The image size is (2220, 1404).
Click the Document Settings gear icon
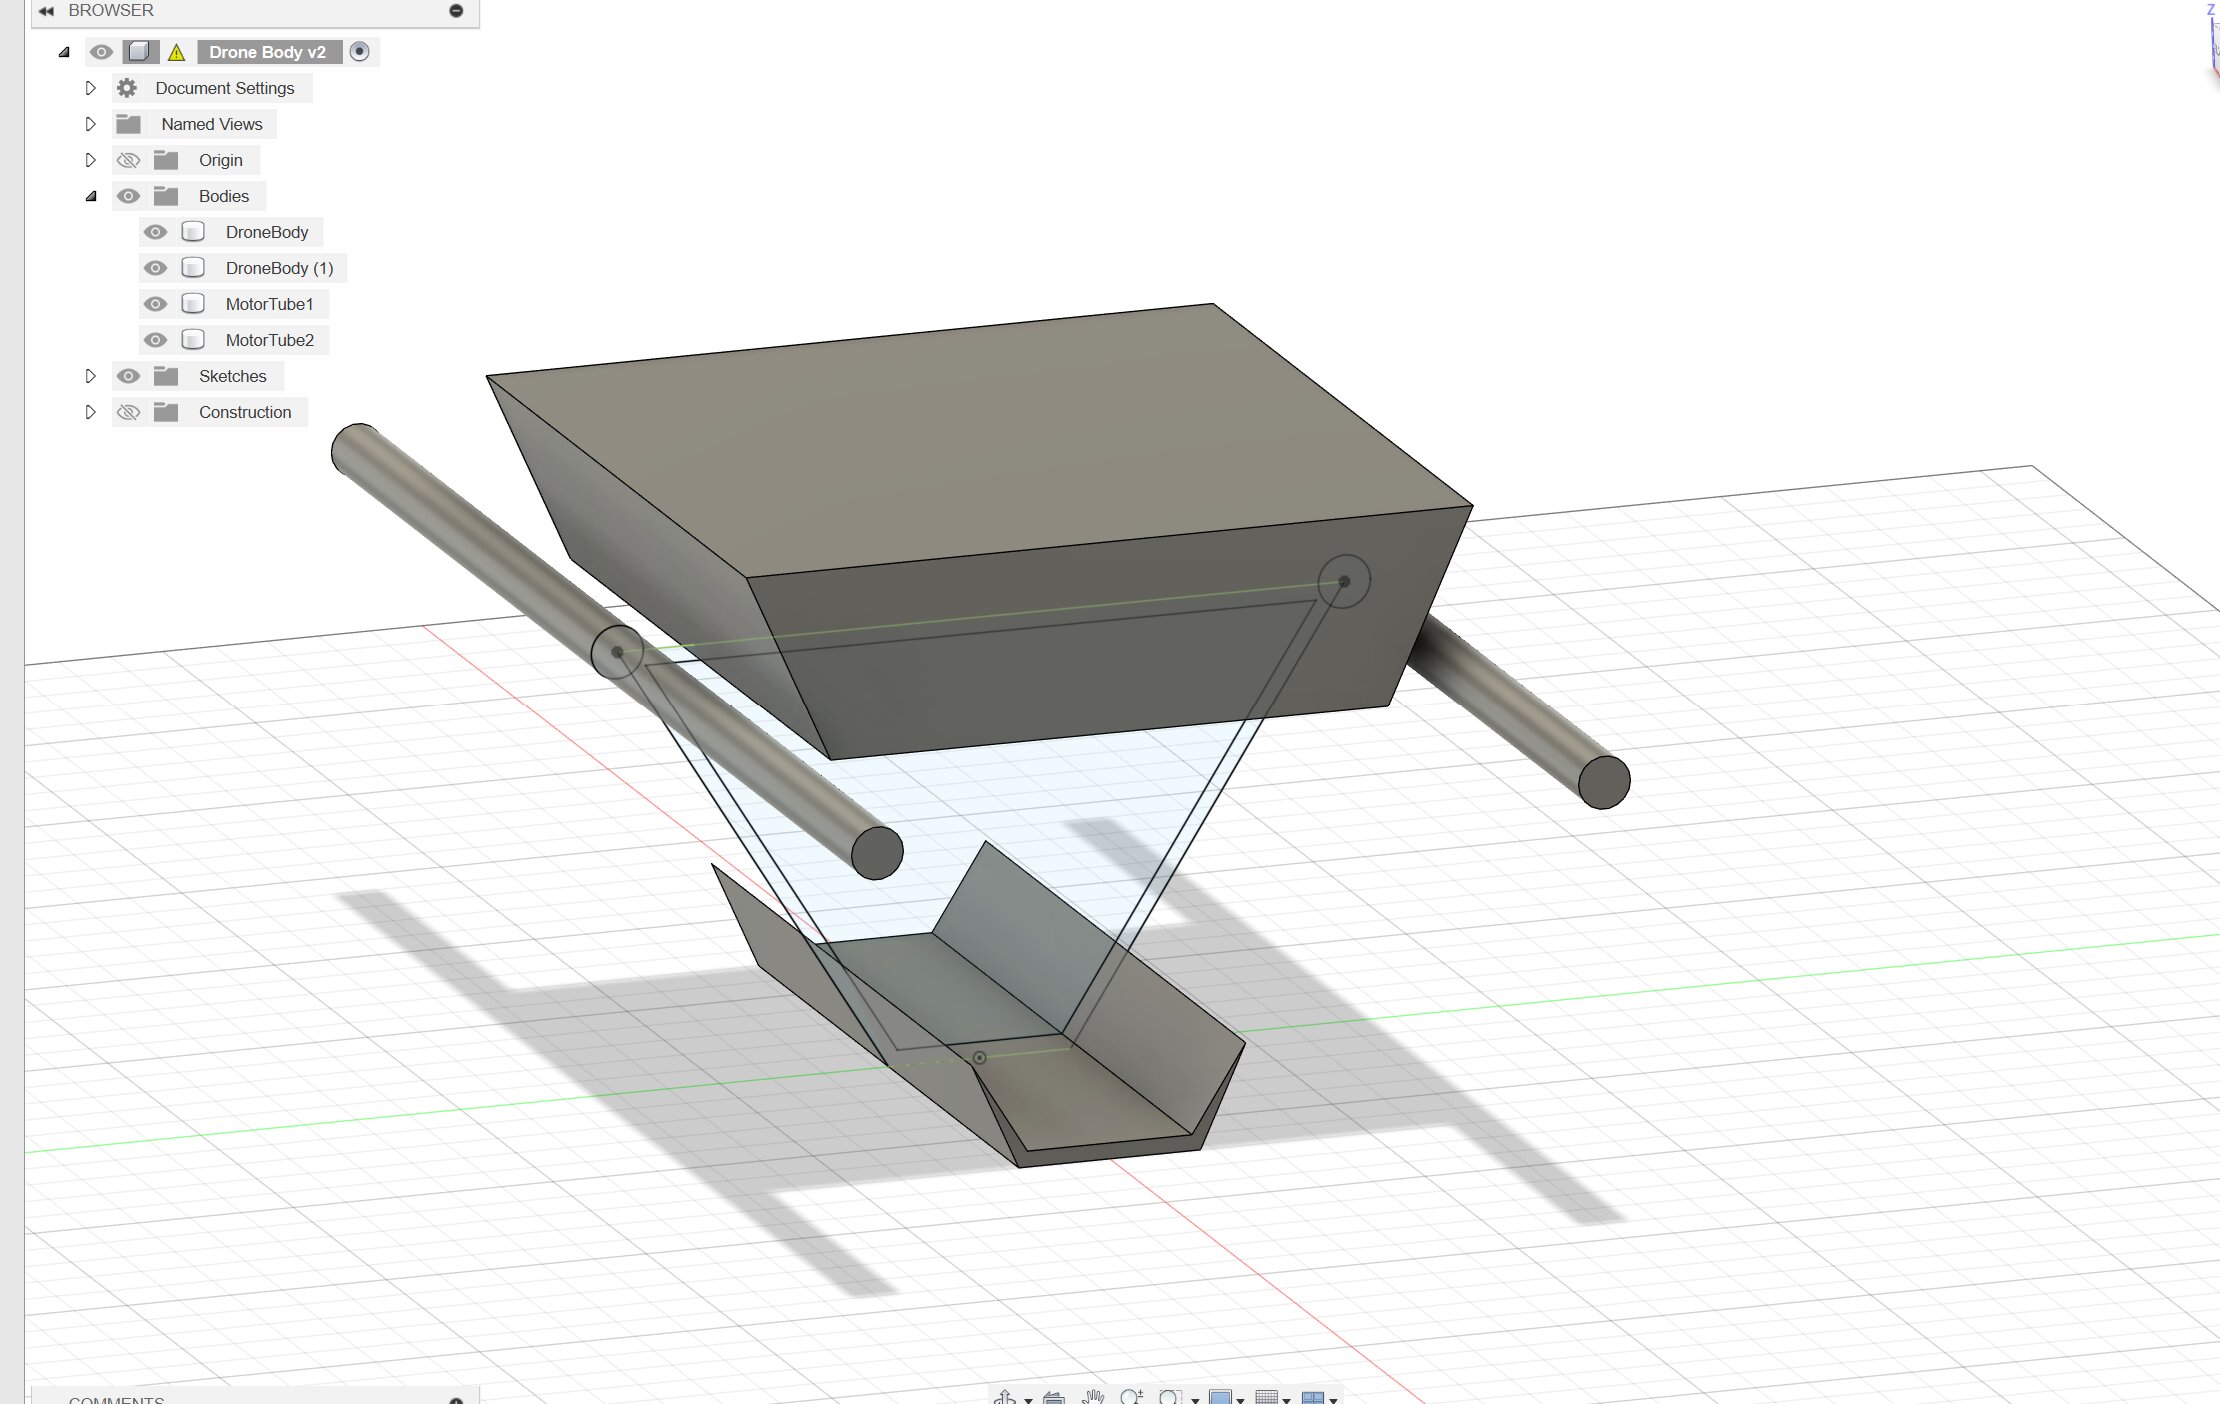pos(127,88)
